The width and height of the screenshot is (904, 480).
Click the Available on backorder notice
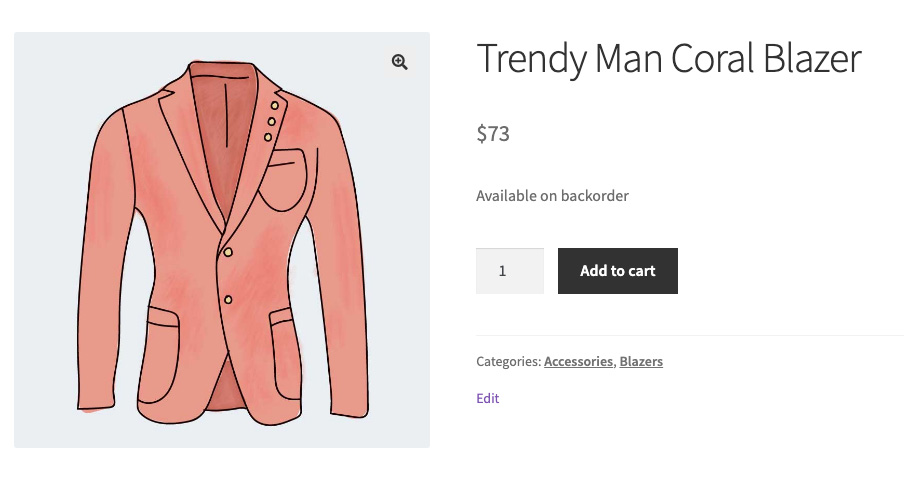552,196
